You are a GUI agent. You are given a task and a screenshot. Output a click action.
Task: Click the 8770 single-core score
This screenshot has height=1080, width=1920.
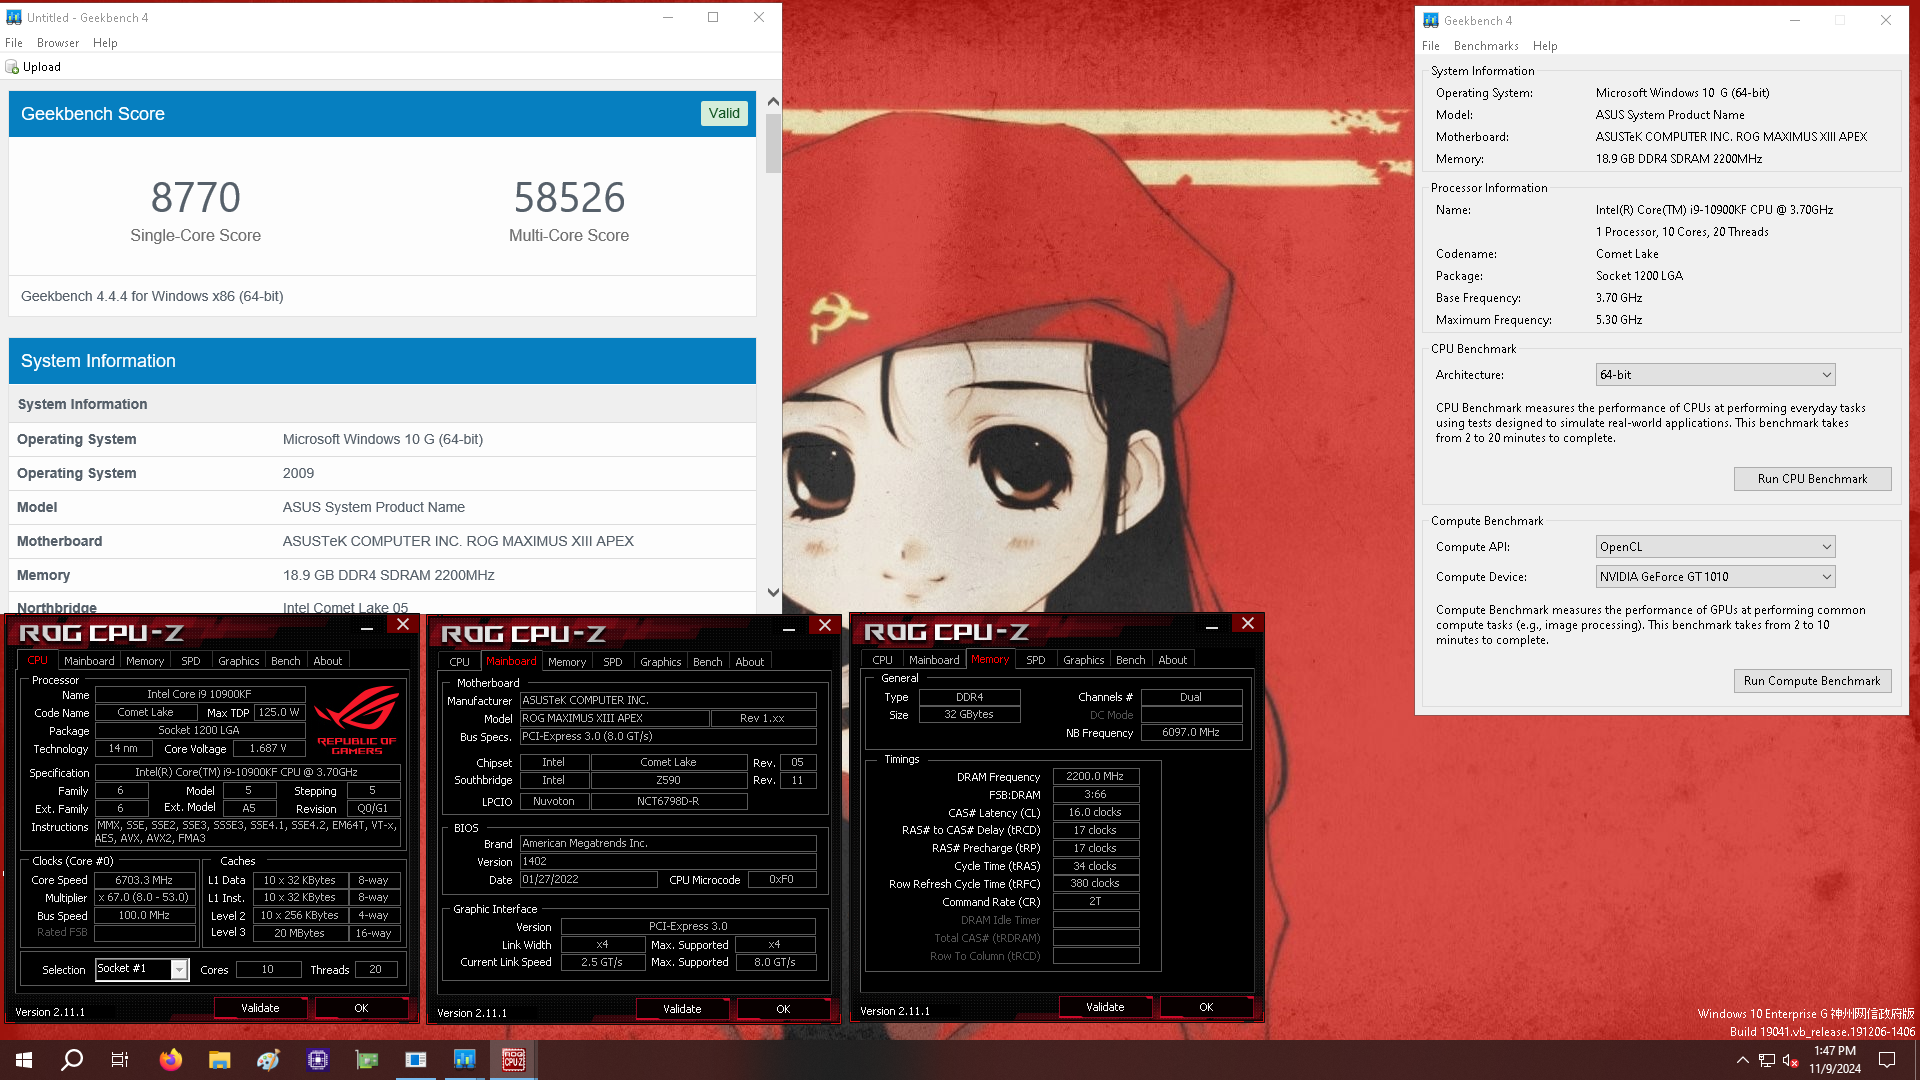tap(196, 197)
